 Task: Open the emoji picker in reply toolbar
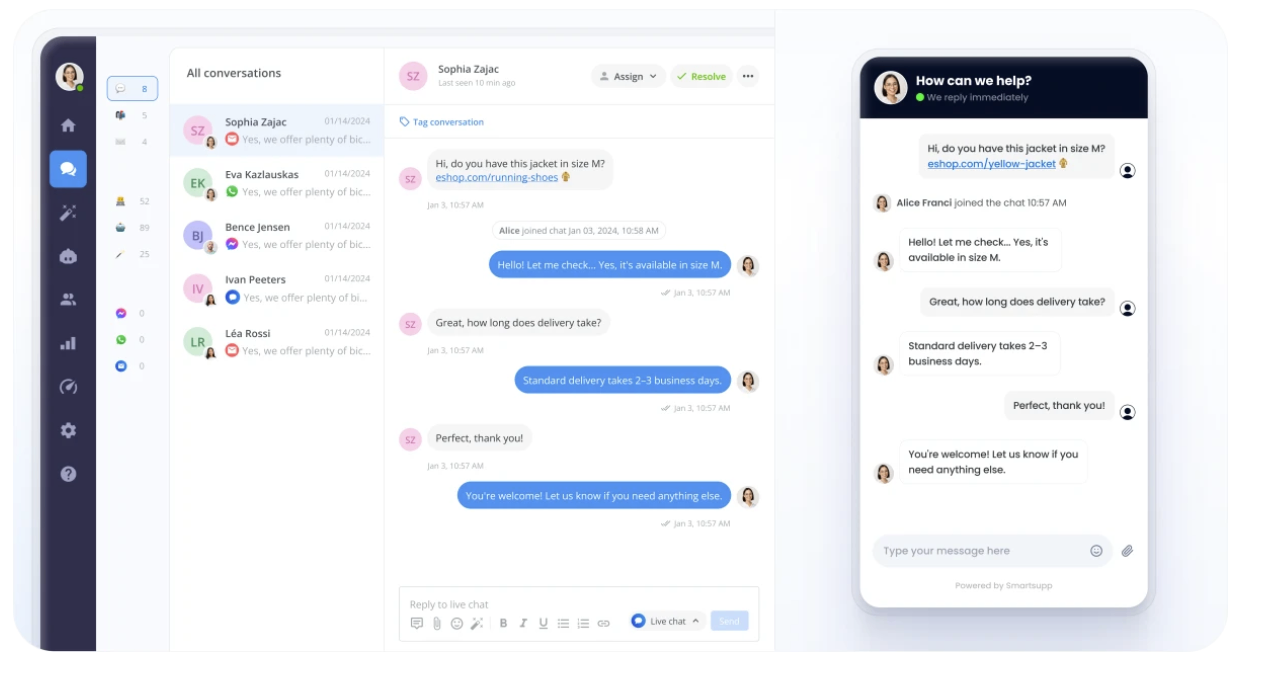(x=457, y=623)
